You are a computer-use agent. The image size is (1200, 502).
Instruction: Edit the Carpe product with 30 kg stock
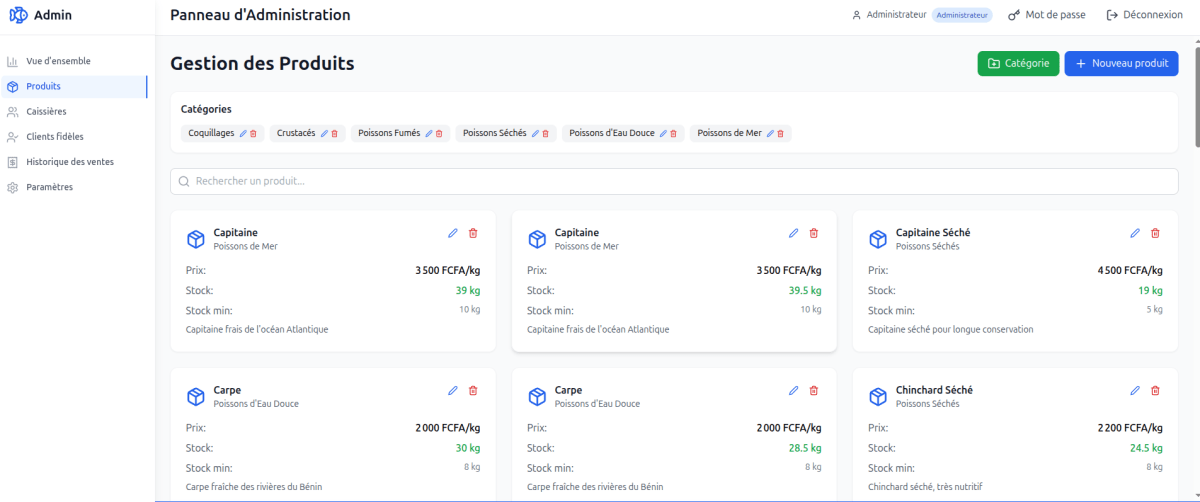(x=453, y=390)
